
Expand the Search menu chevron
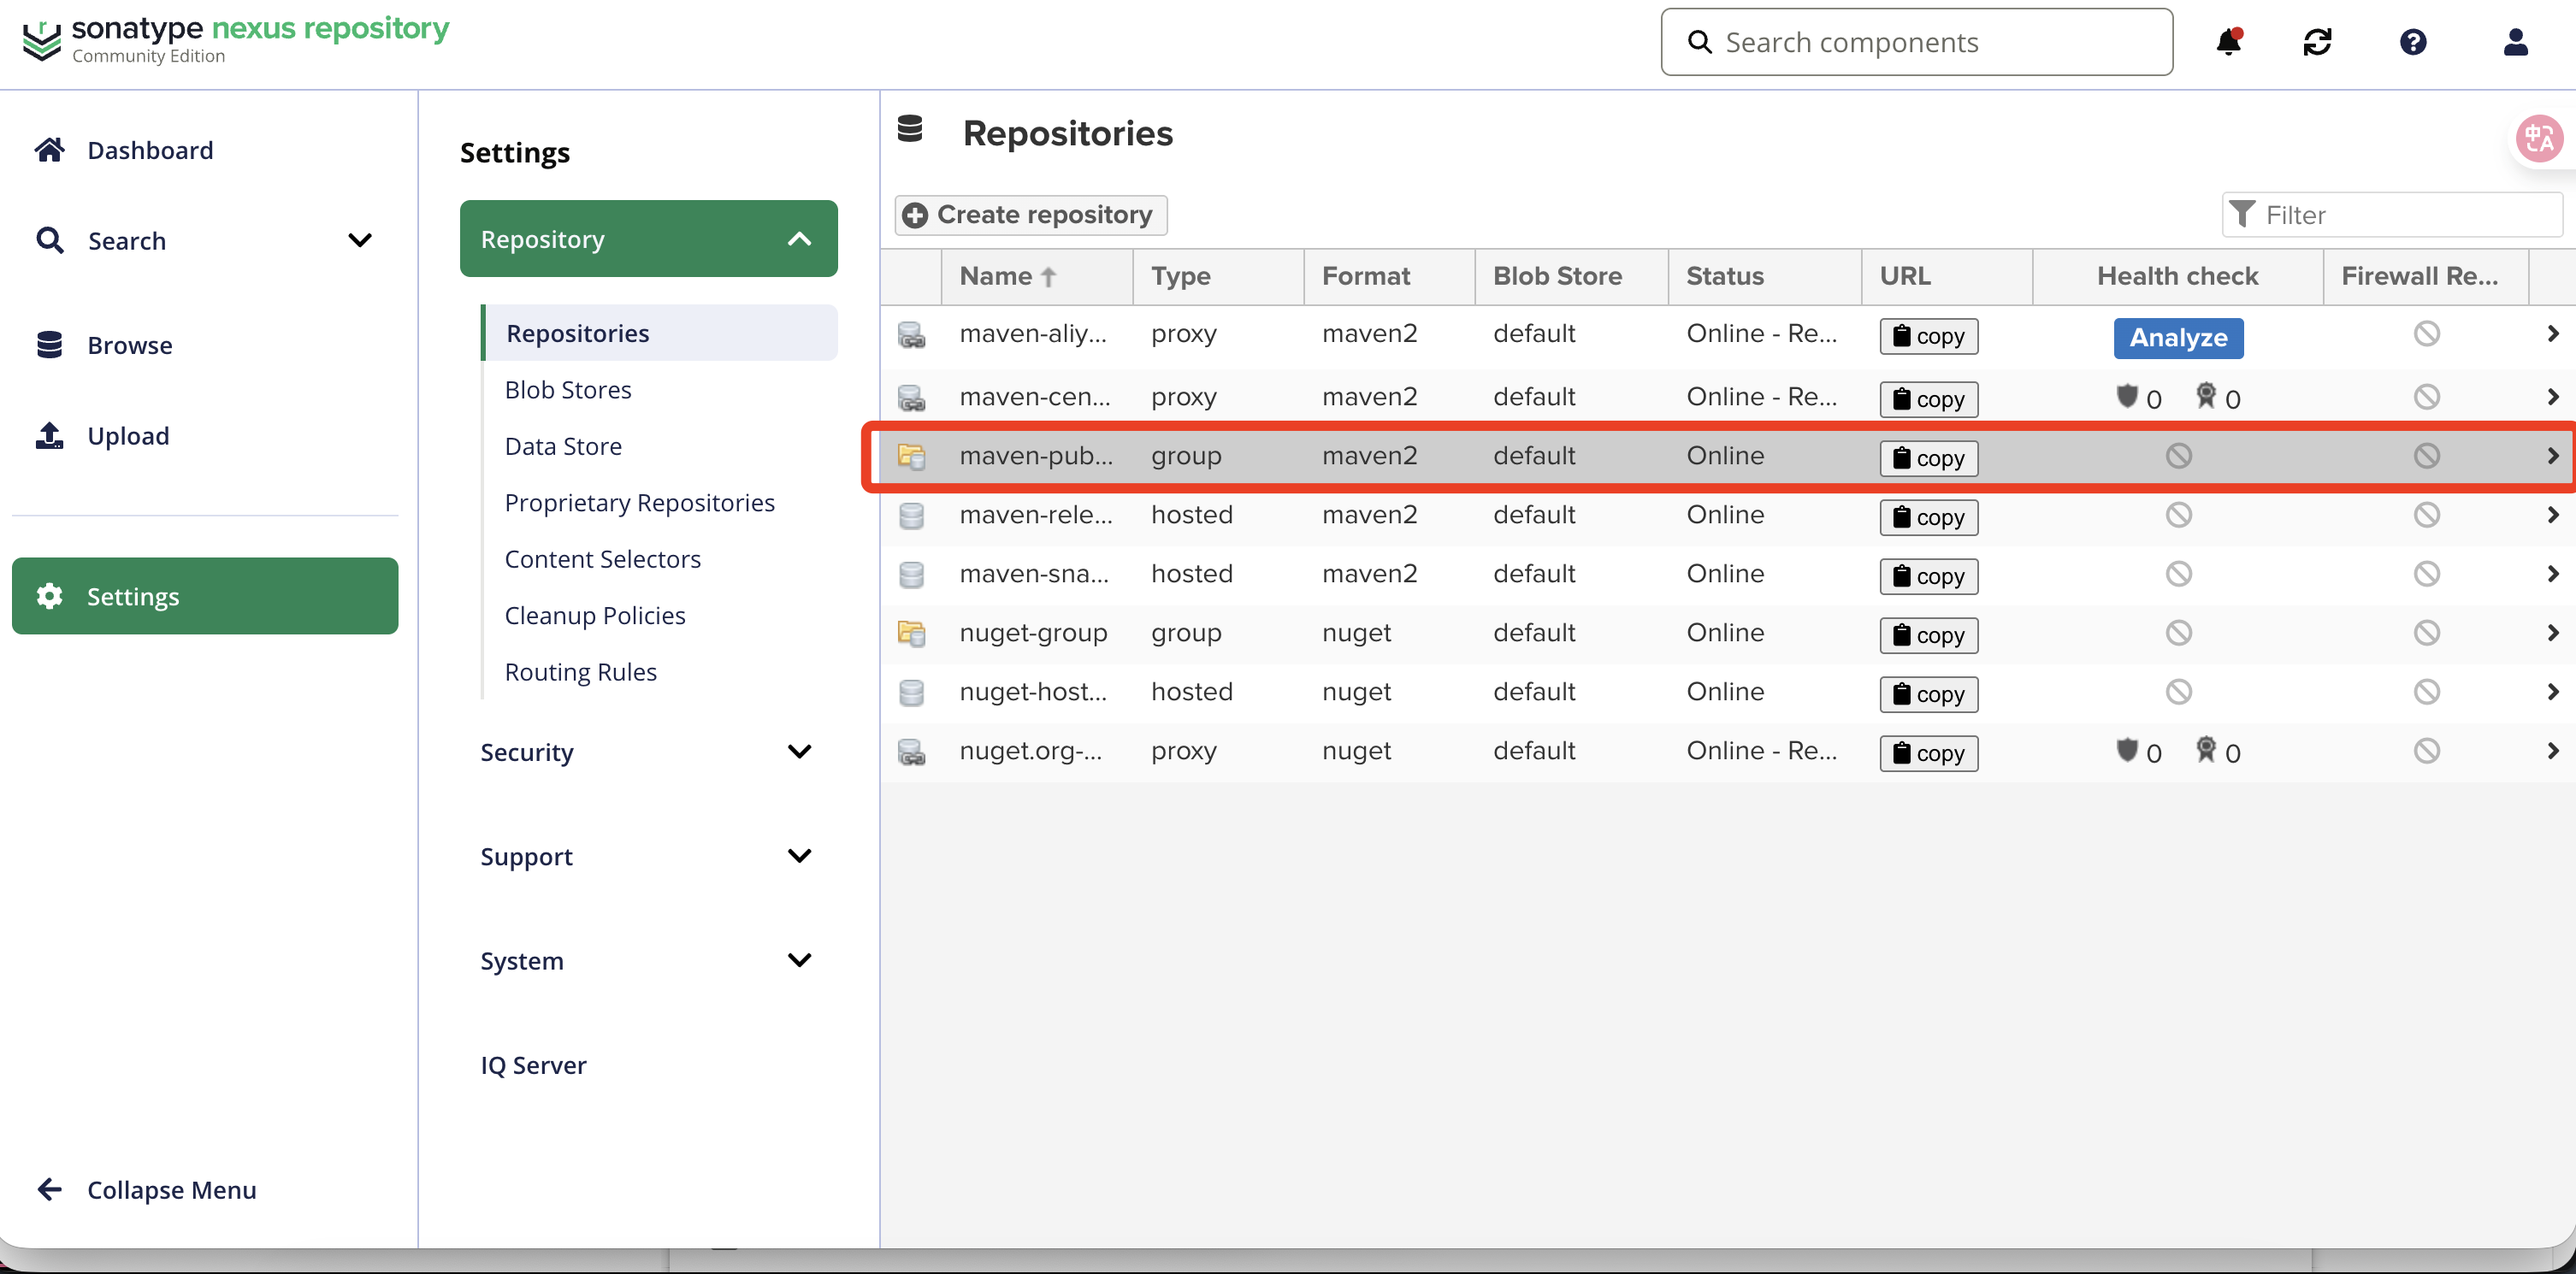pos(360,240)
